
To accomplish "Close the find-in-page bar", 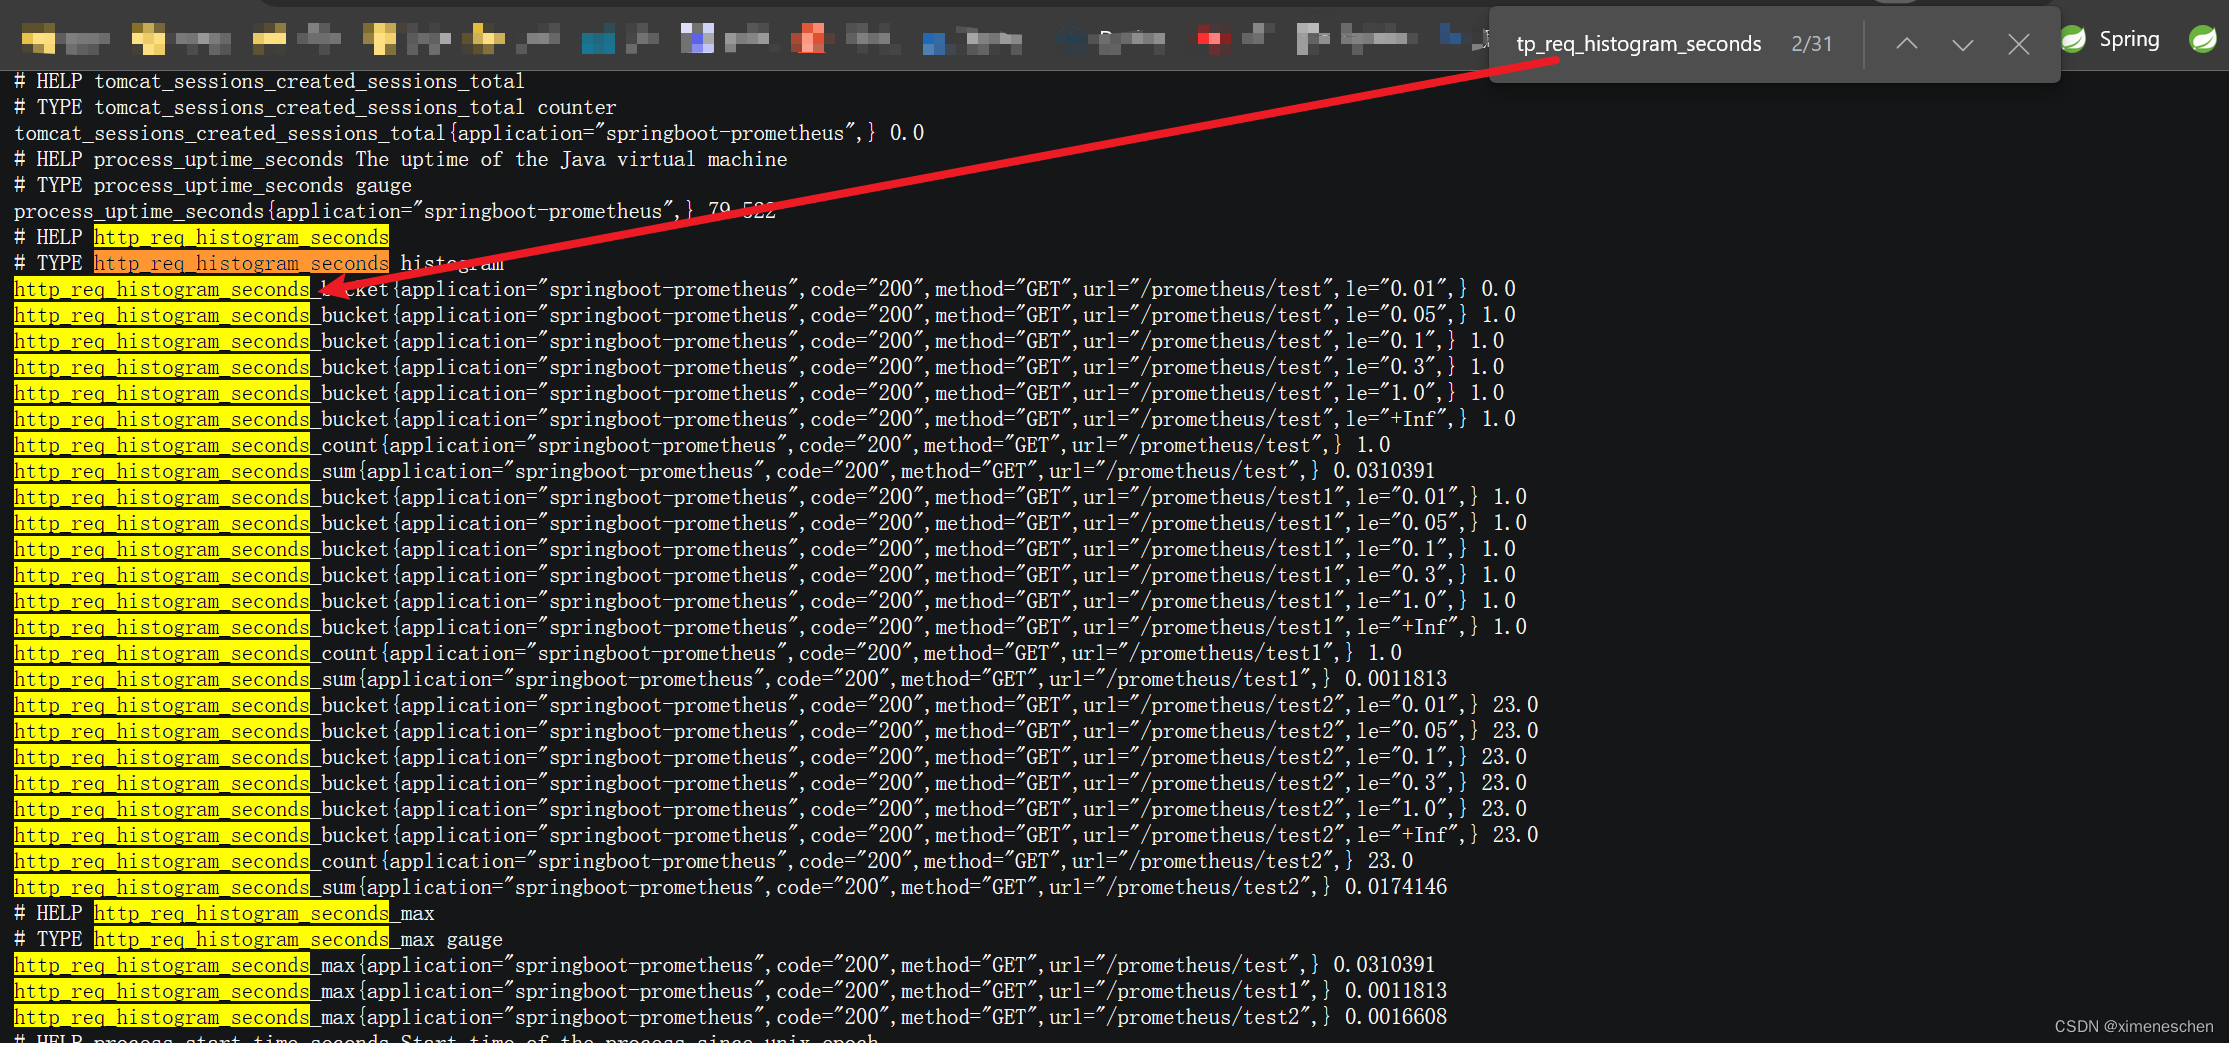I will tap(2018, 44).
